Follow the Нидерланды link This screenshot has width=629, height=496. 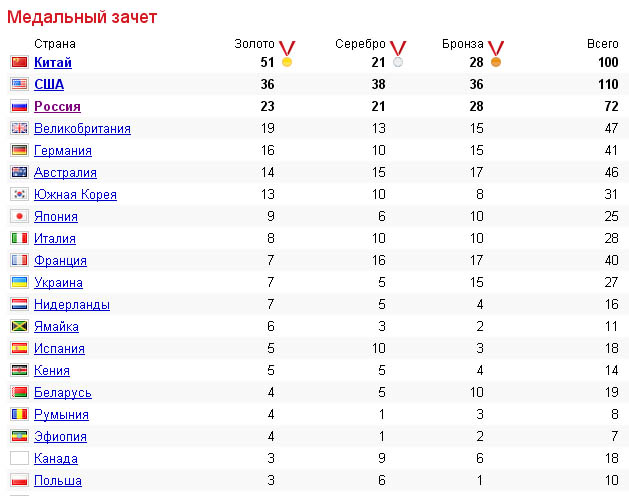click(72, 305)
